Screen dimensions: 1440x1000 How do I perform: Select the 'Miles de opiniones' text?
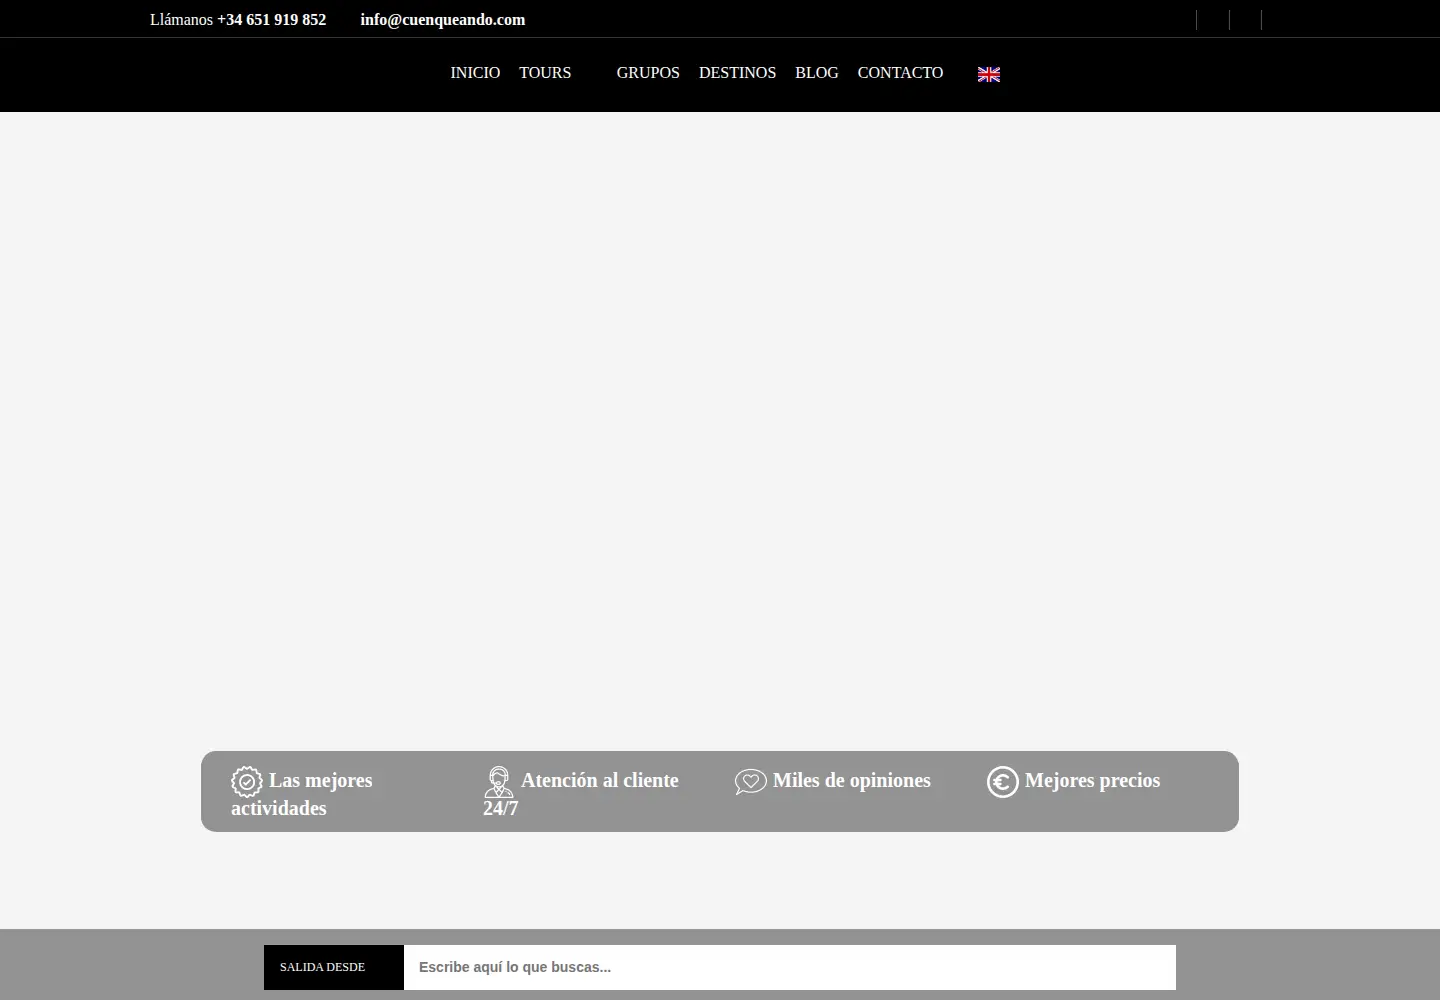852,781
